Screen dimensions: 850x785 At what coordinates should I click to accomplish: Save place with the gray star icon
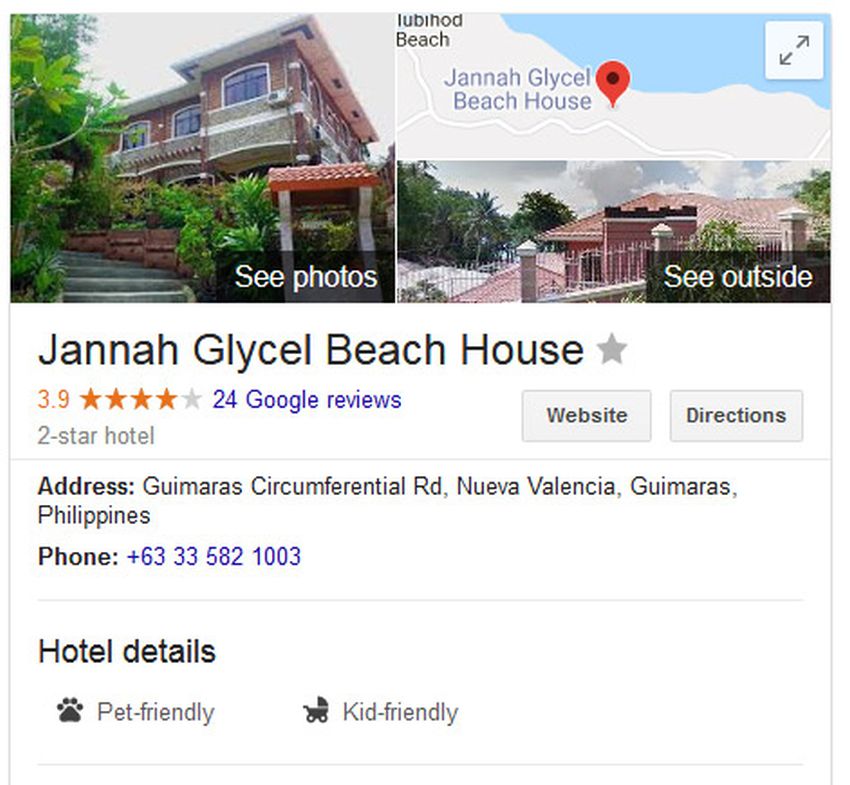pos(611,349)
